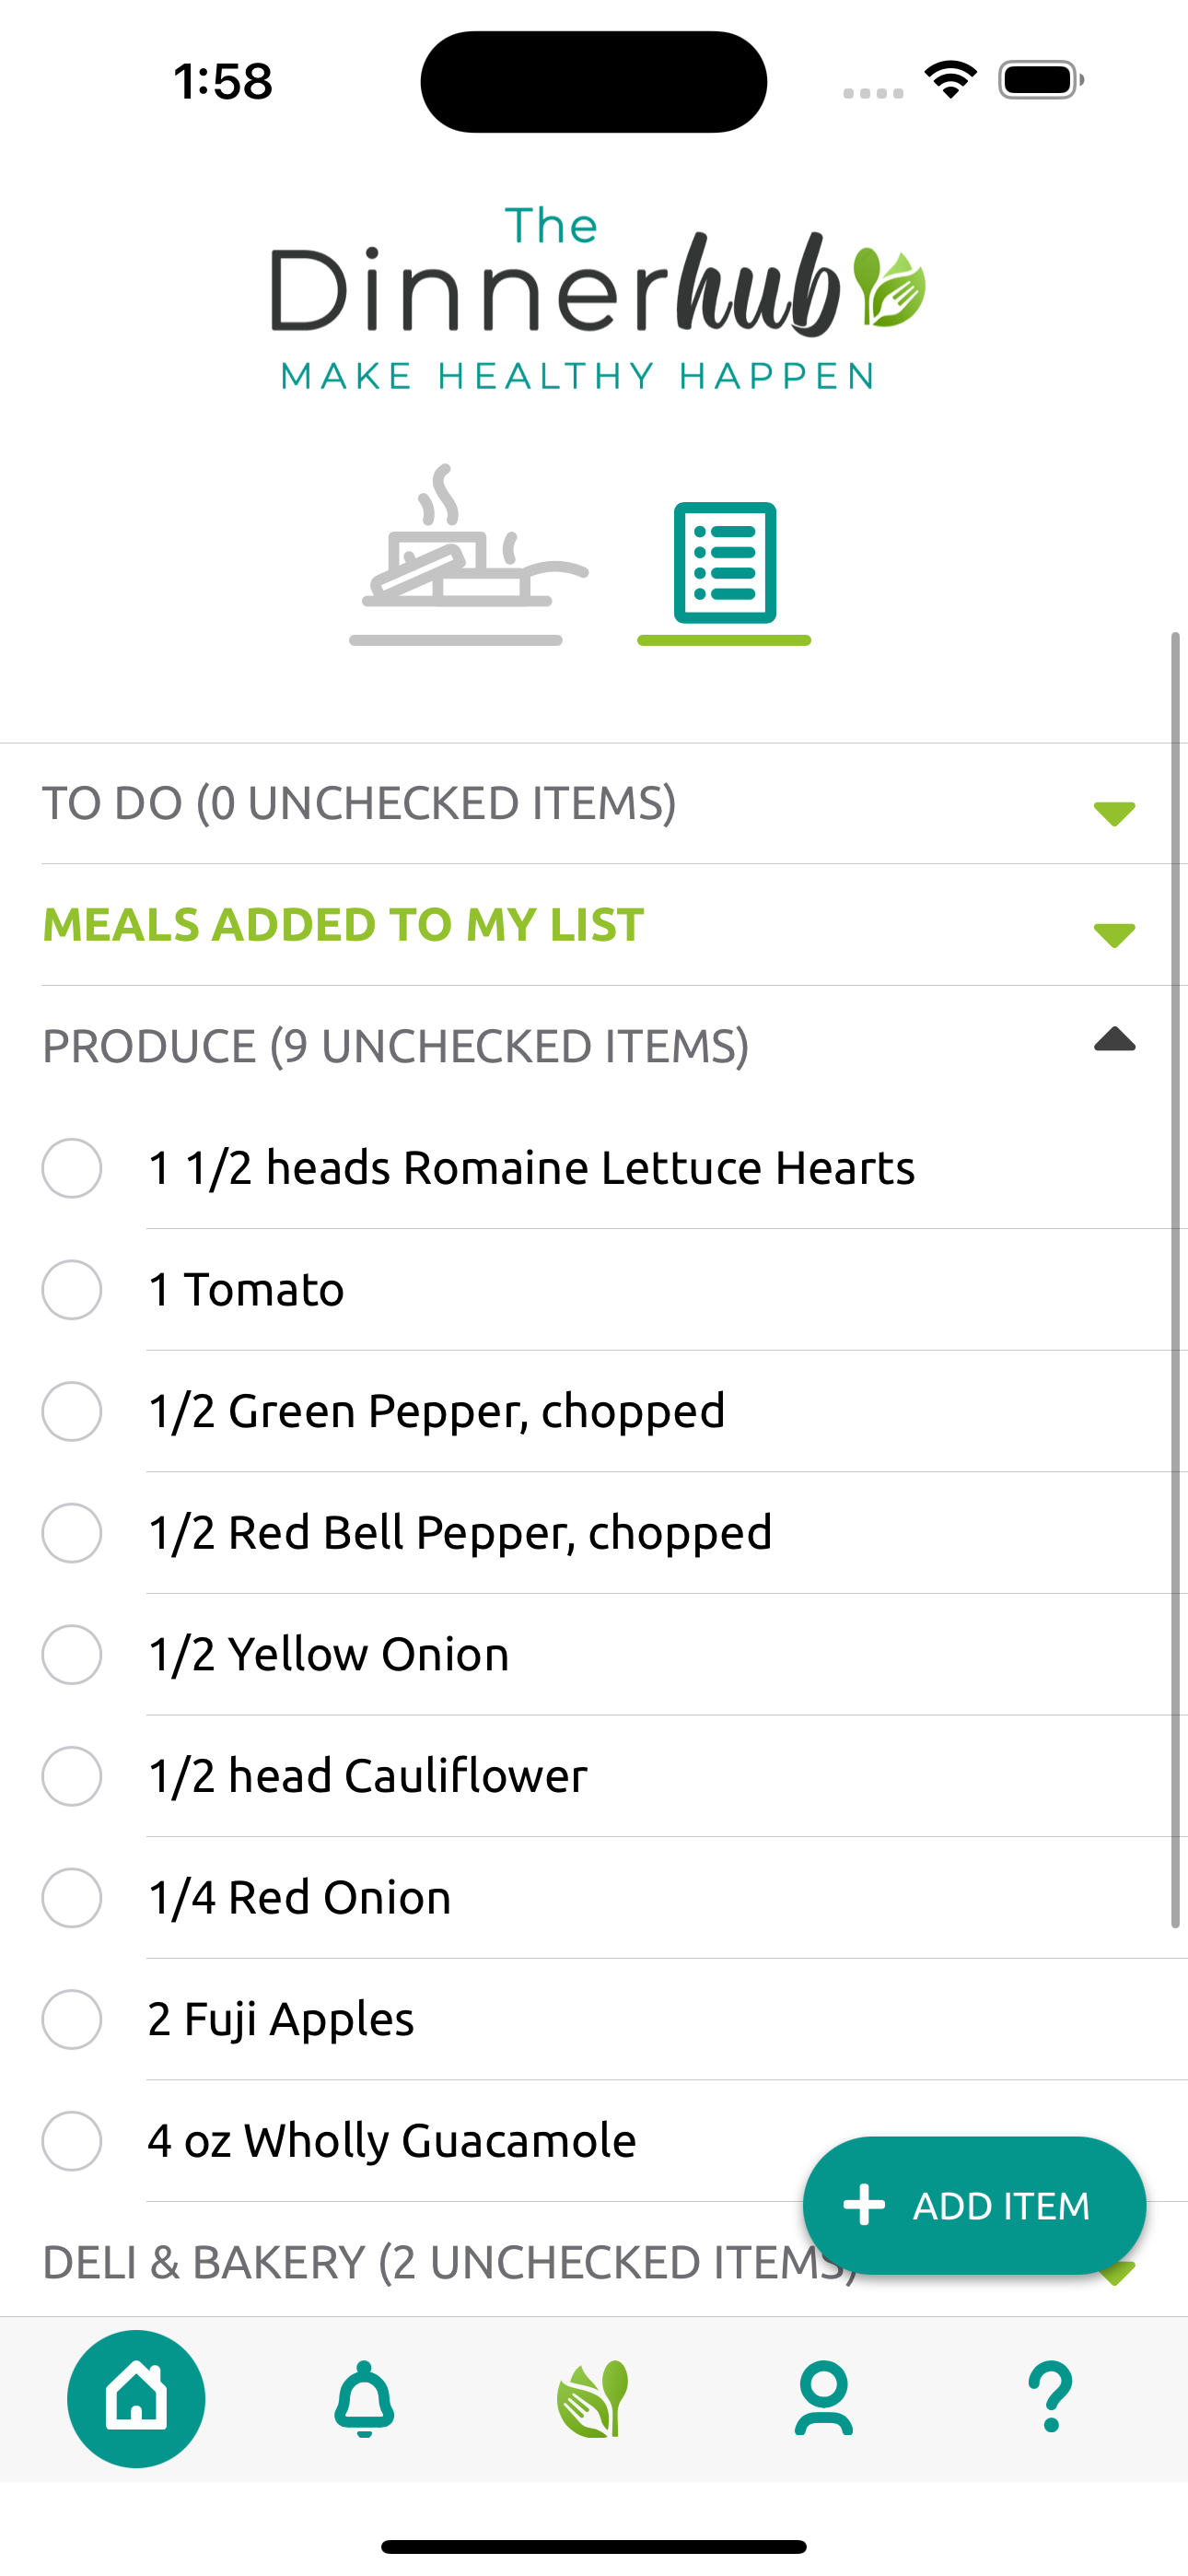The image size is (1188, 2576).
Task: Select the 1/2 head Cauliflower row text
Action: [x=368, y=1776]
